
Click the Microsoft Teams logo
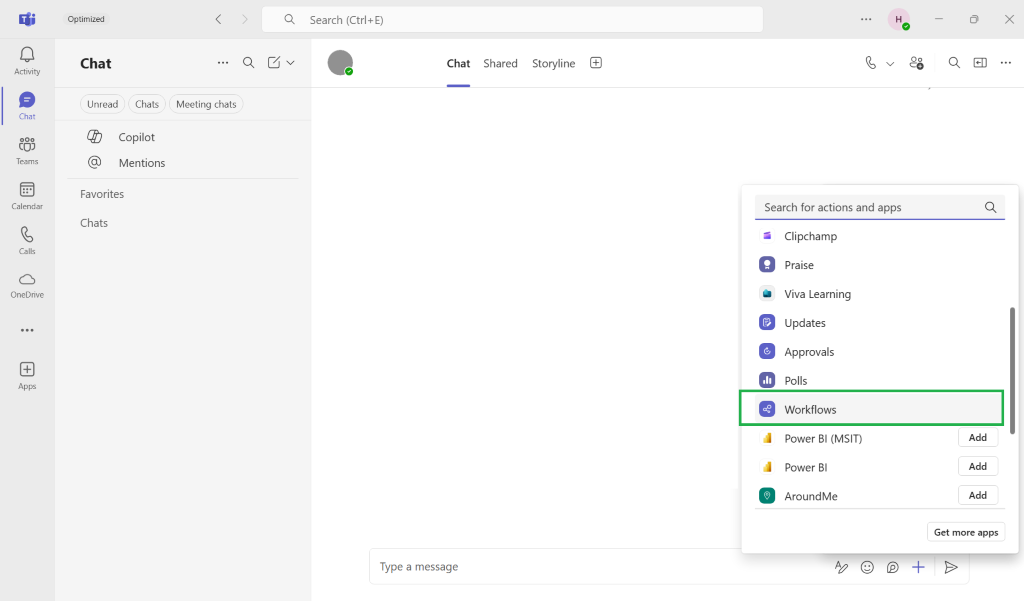(27, 19)
